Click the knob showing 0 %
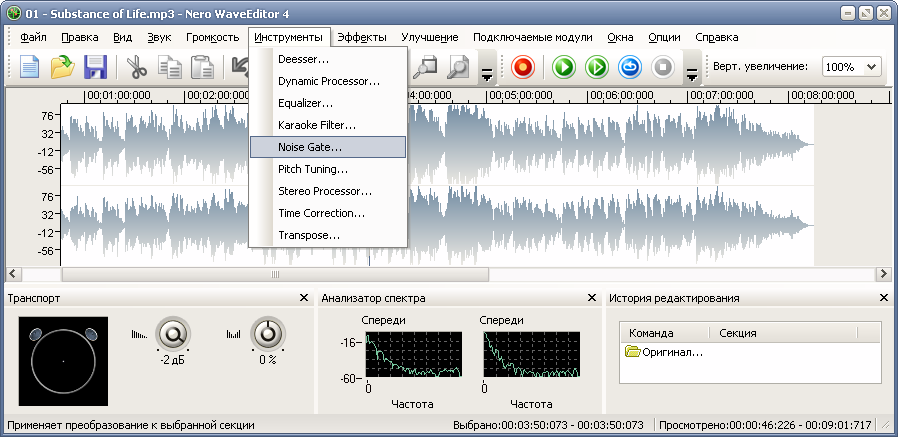The height and width of the screenshot is (437, 898). pyautogui.click(x=266, y=333)
